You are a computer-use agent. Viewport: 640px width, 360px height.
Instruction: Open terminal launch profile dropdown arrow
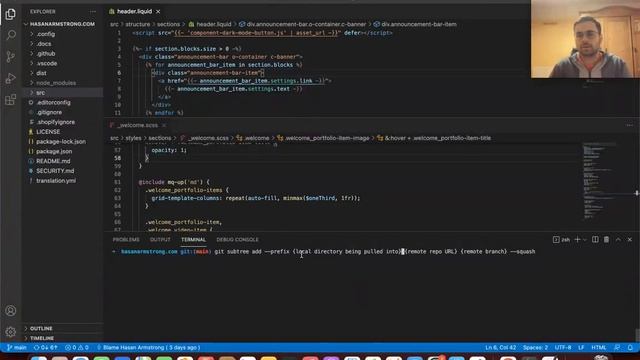(584, 240)
